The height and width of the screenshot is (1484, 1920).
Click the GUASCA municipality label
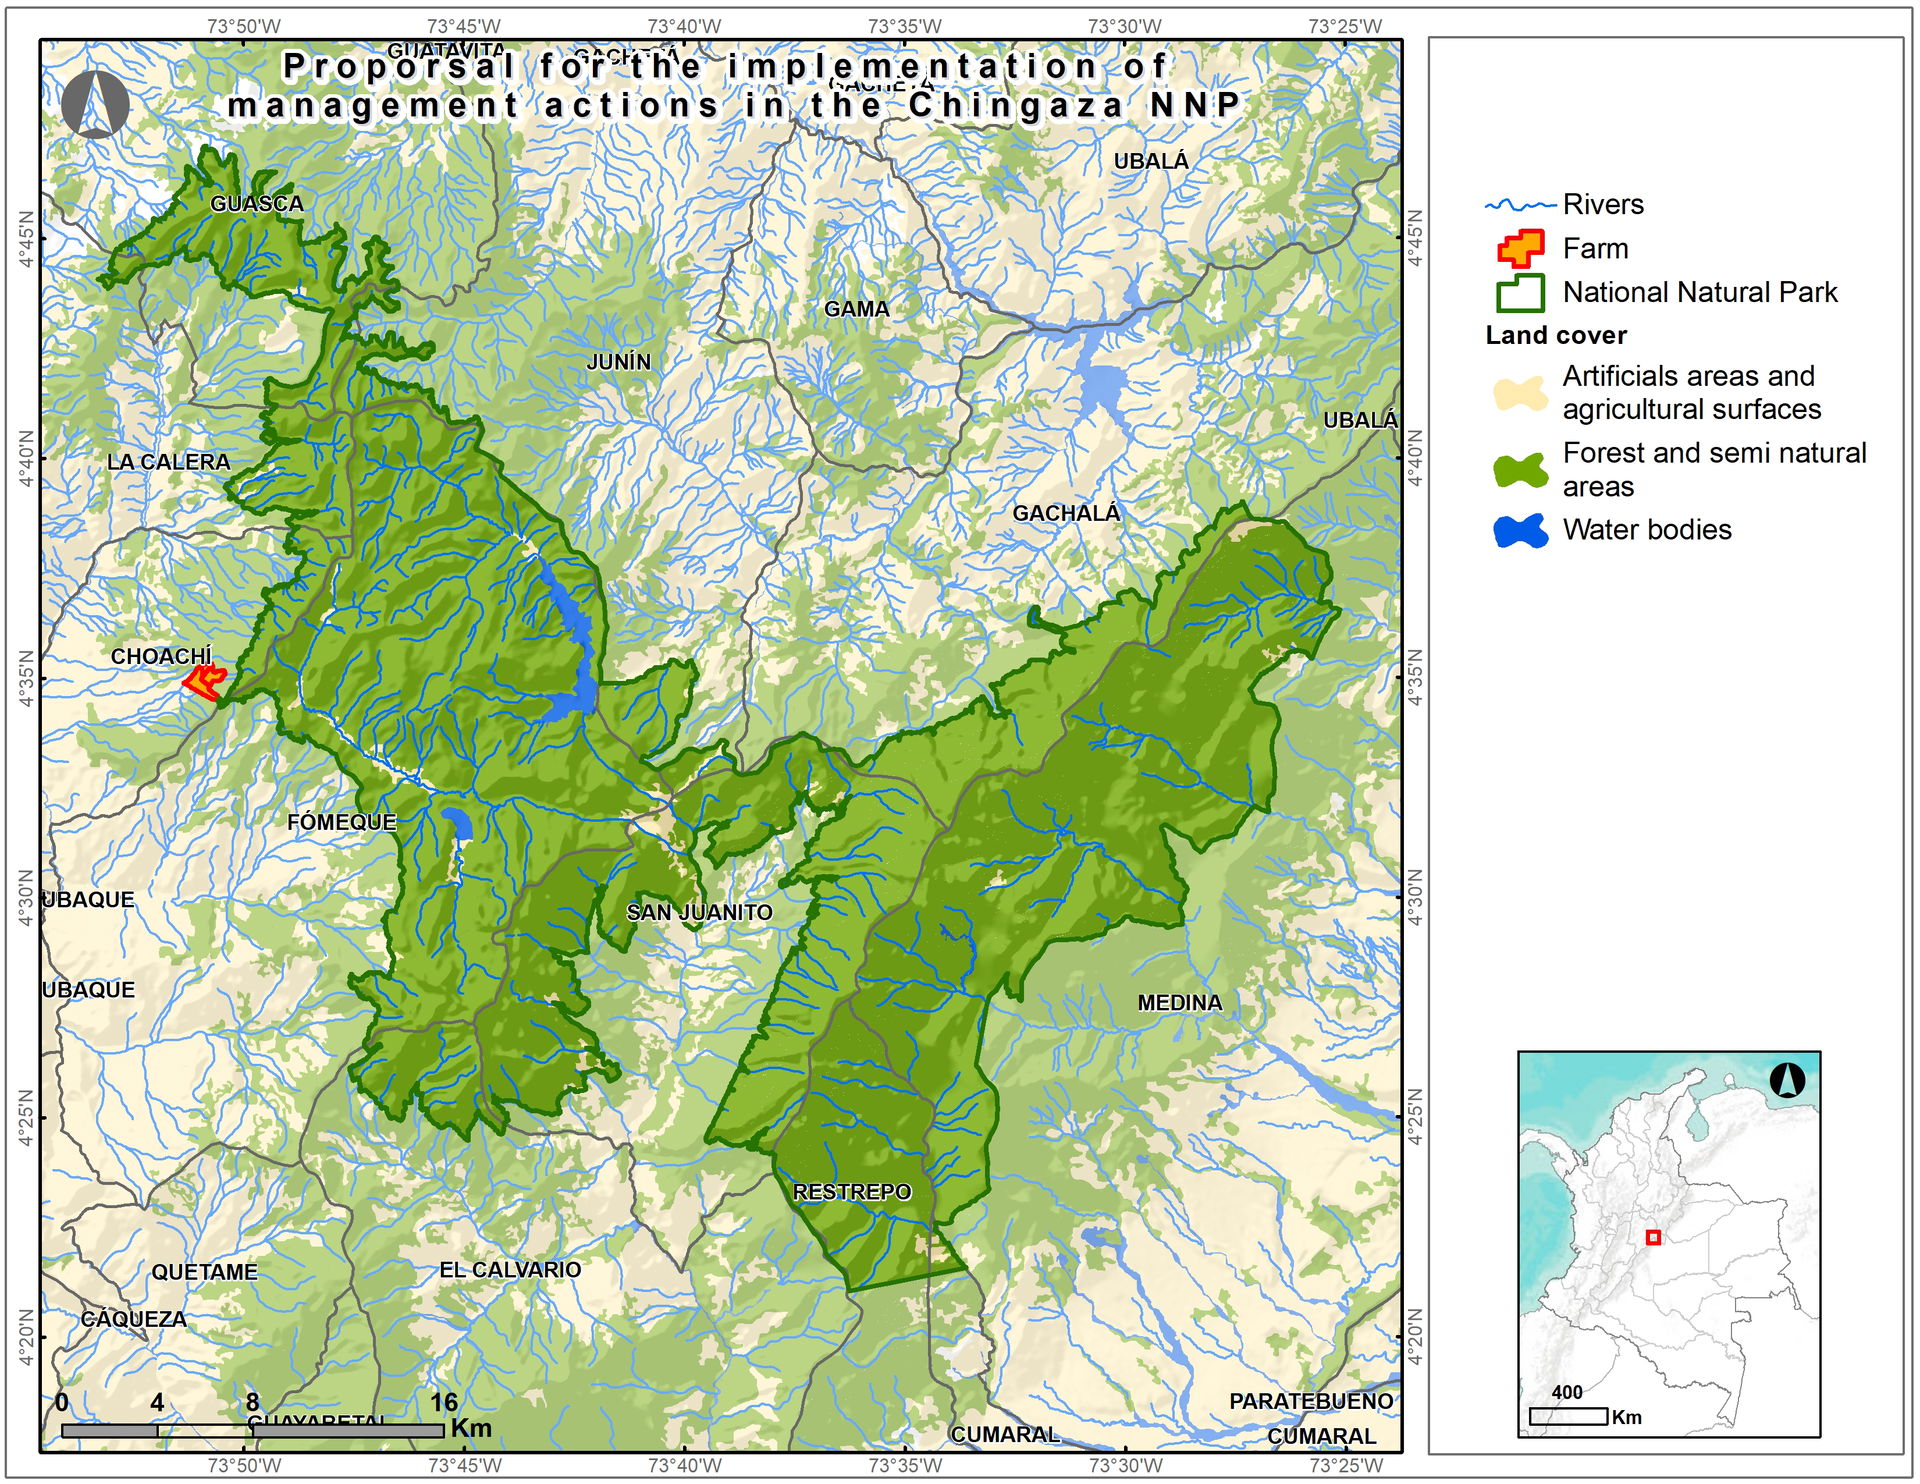pyautogui.click(x=257, y=204)
